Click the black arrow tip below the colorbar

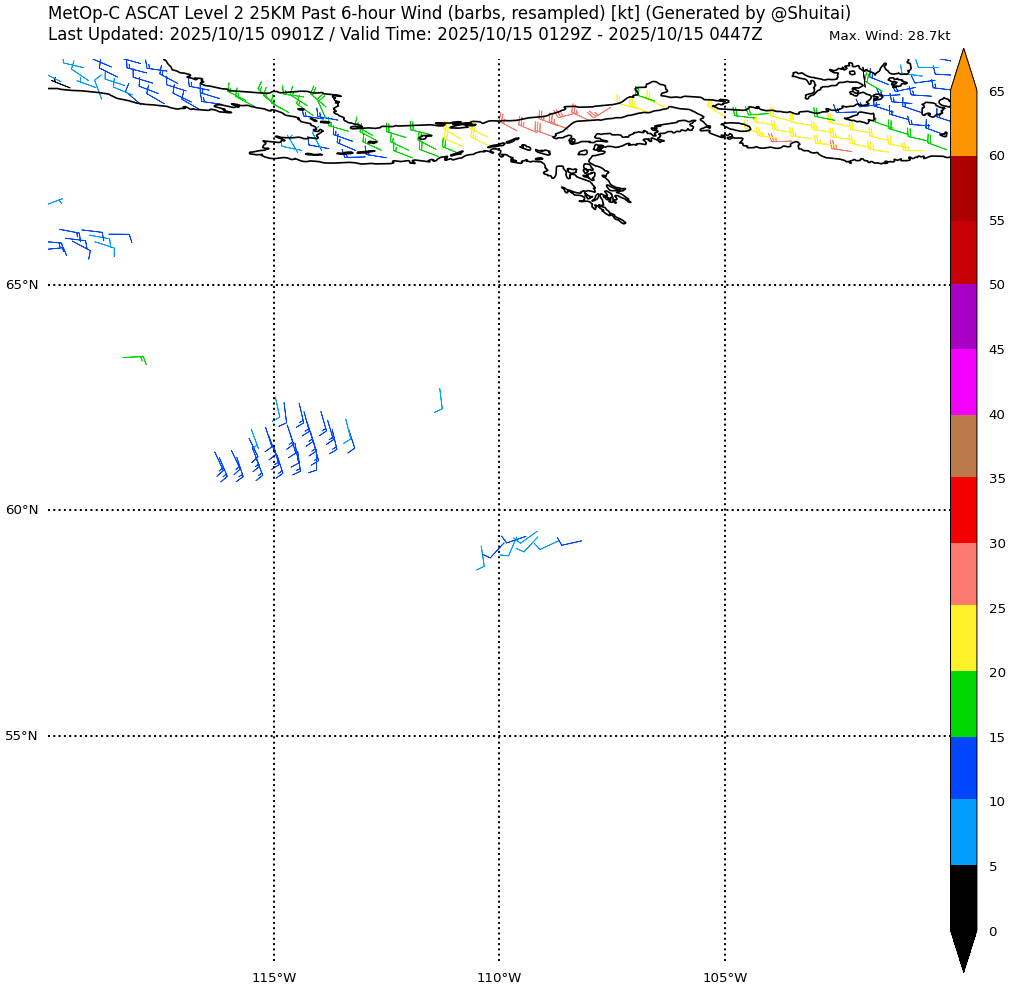point(963,950)
